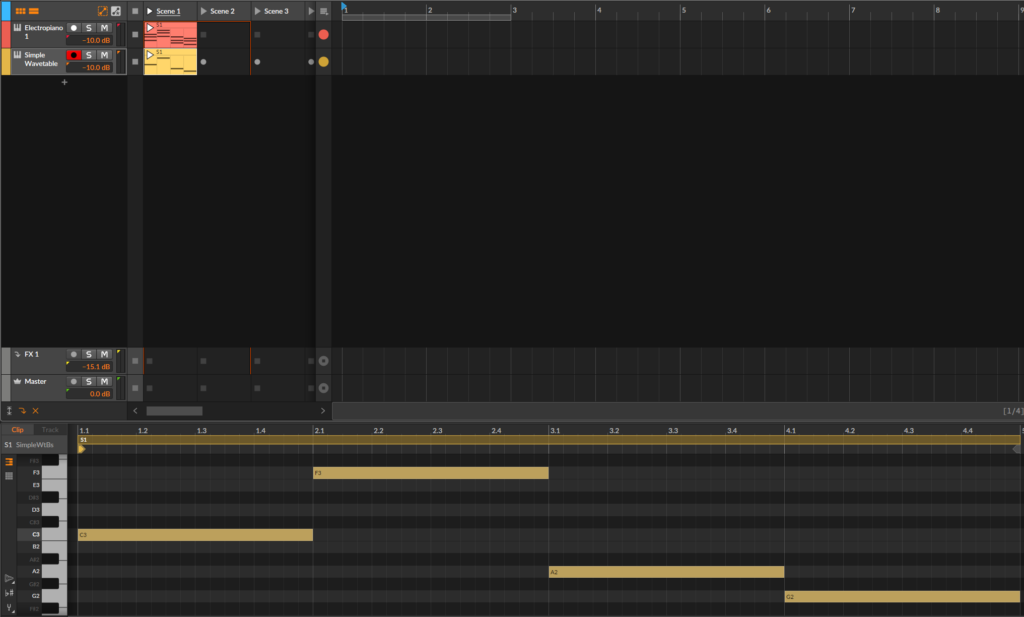Click the orange X icon below Master
Screen dimensions: 1024x617
click(x=36, y=411)
